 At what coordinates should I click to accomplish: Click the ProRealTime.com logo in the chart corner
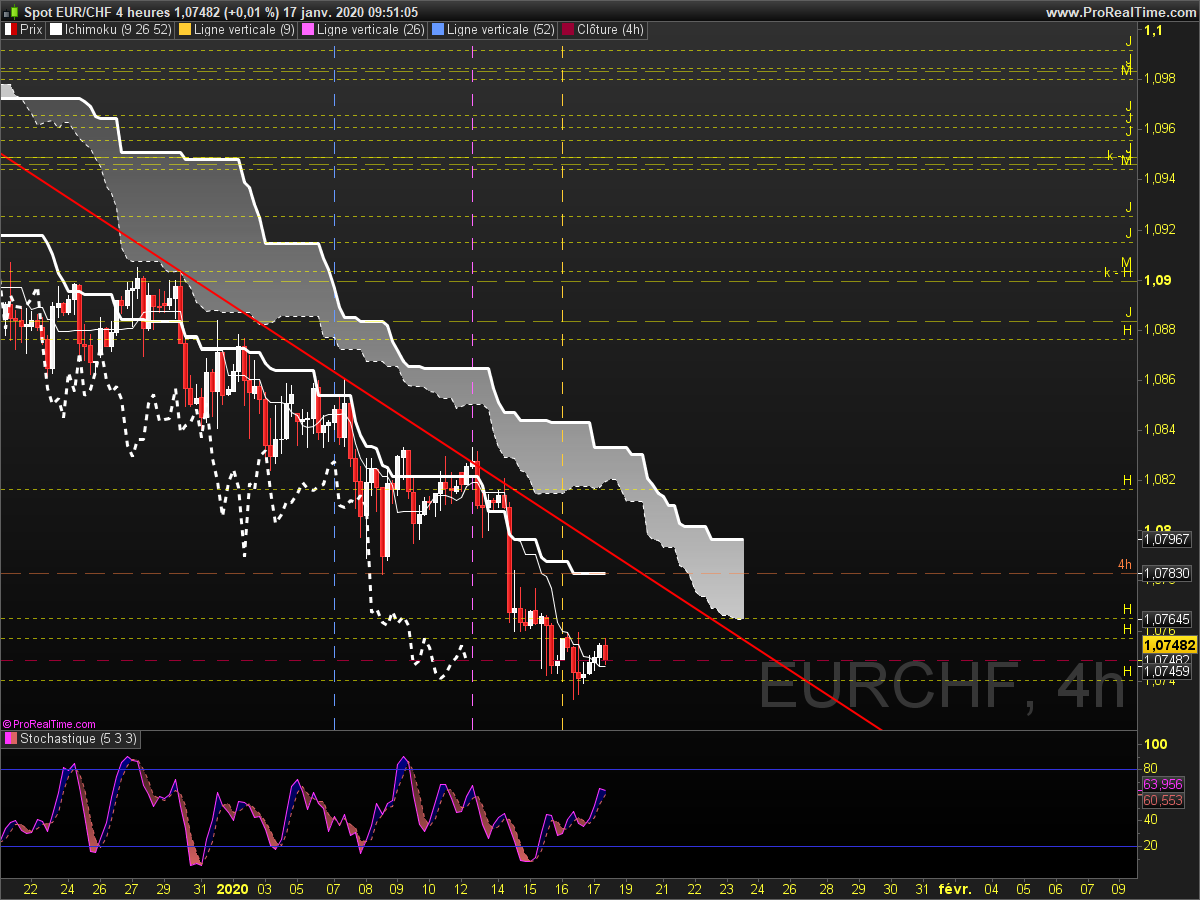coord(49,723)
